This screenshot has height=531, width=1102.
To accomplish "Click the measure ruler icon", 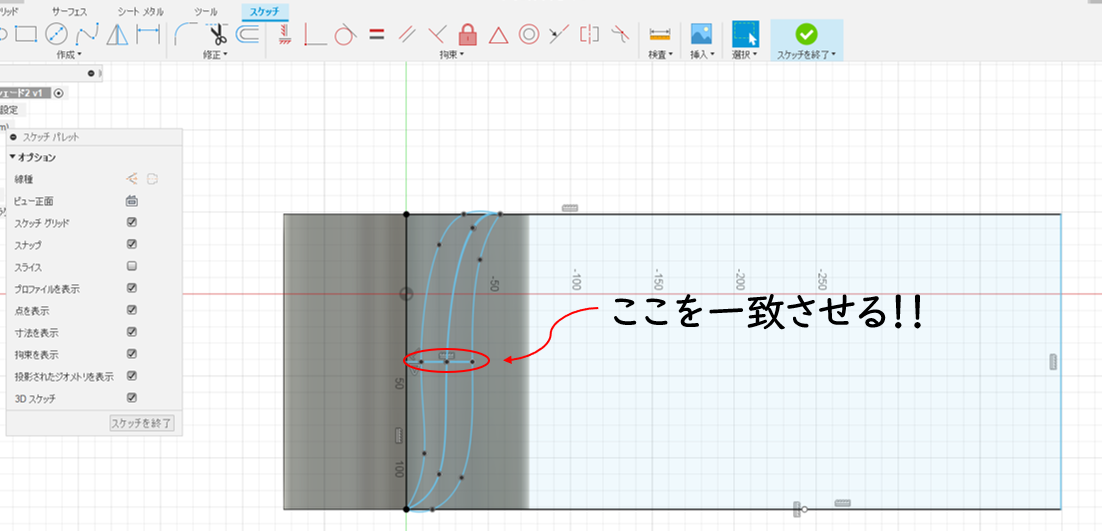I will [660, 34].
